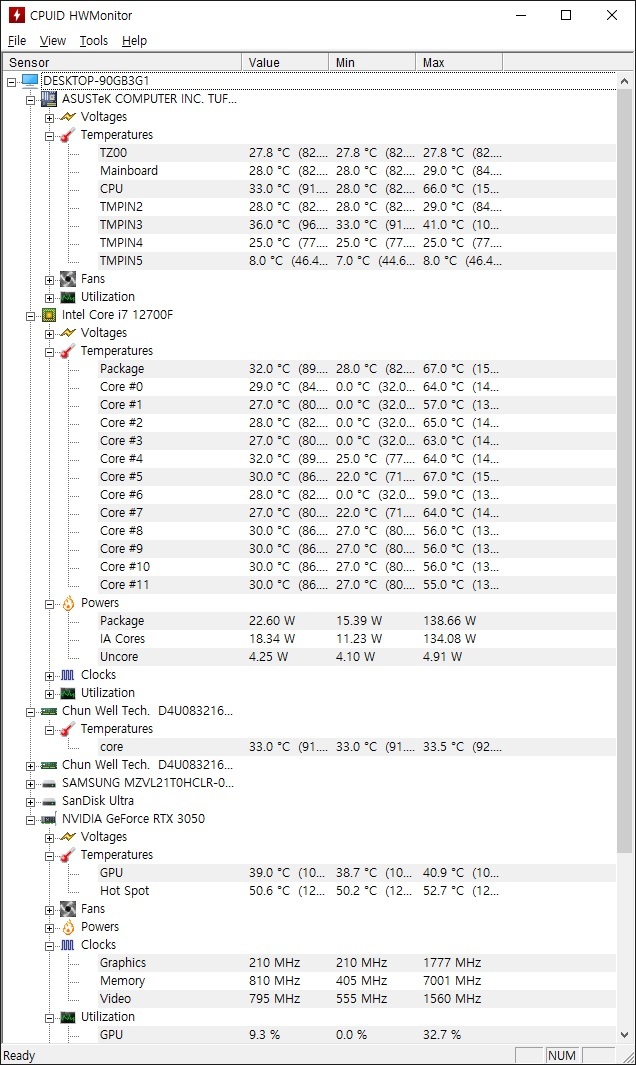This screenshot has height=1065, width=636.
Task: Click the Min column header
Action: tap(372, 62)
